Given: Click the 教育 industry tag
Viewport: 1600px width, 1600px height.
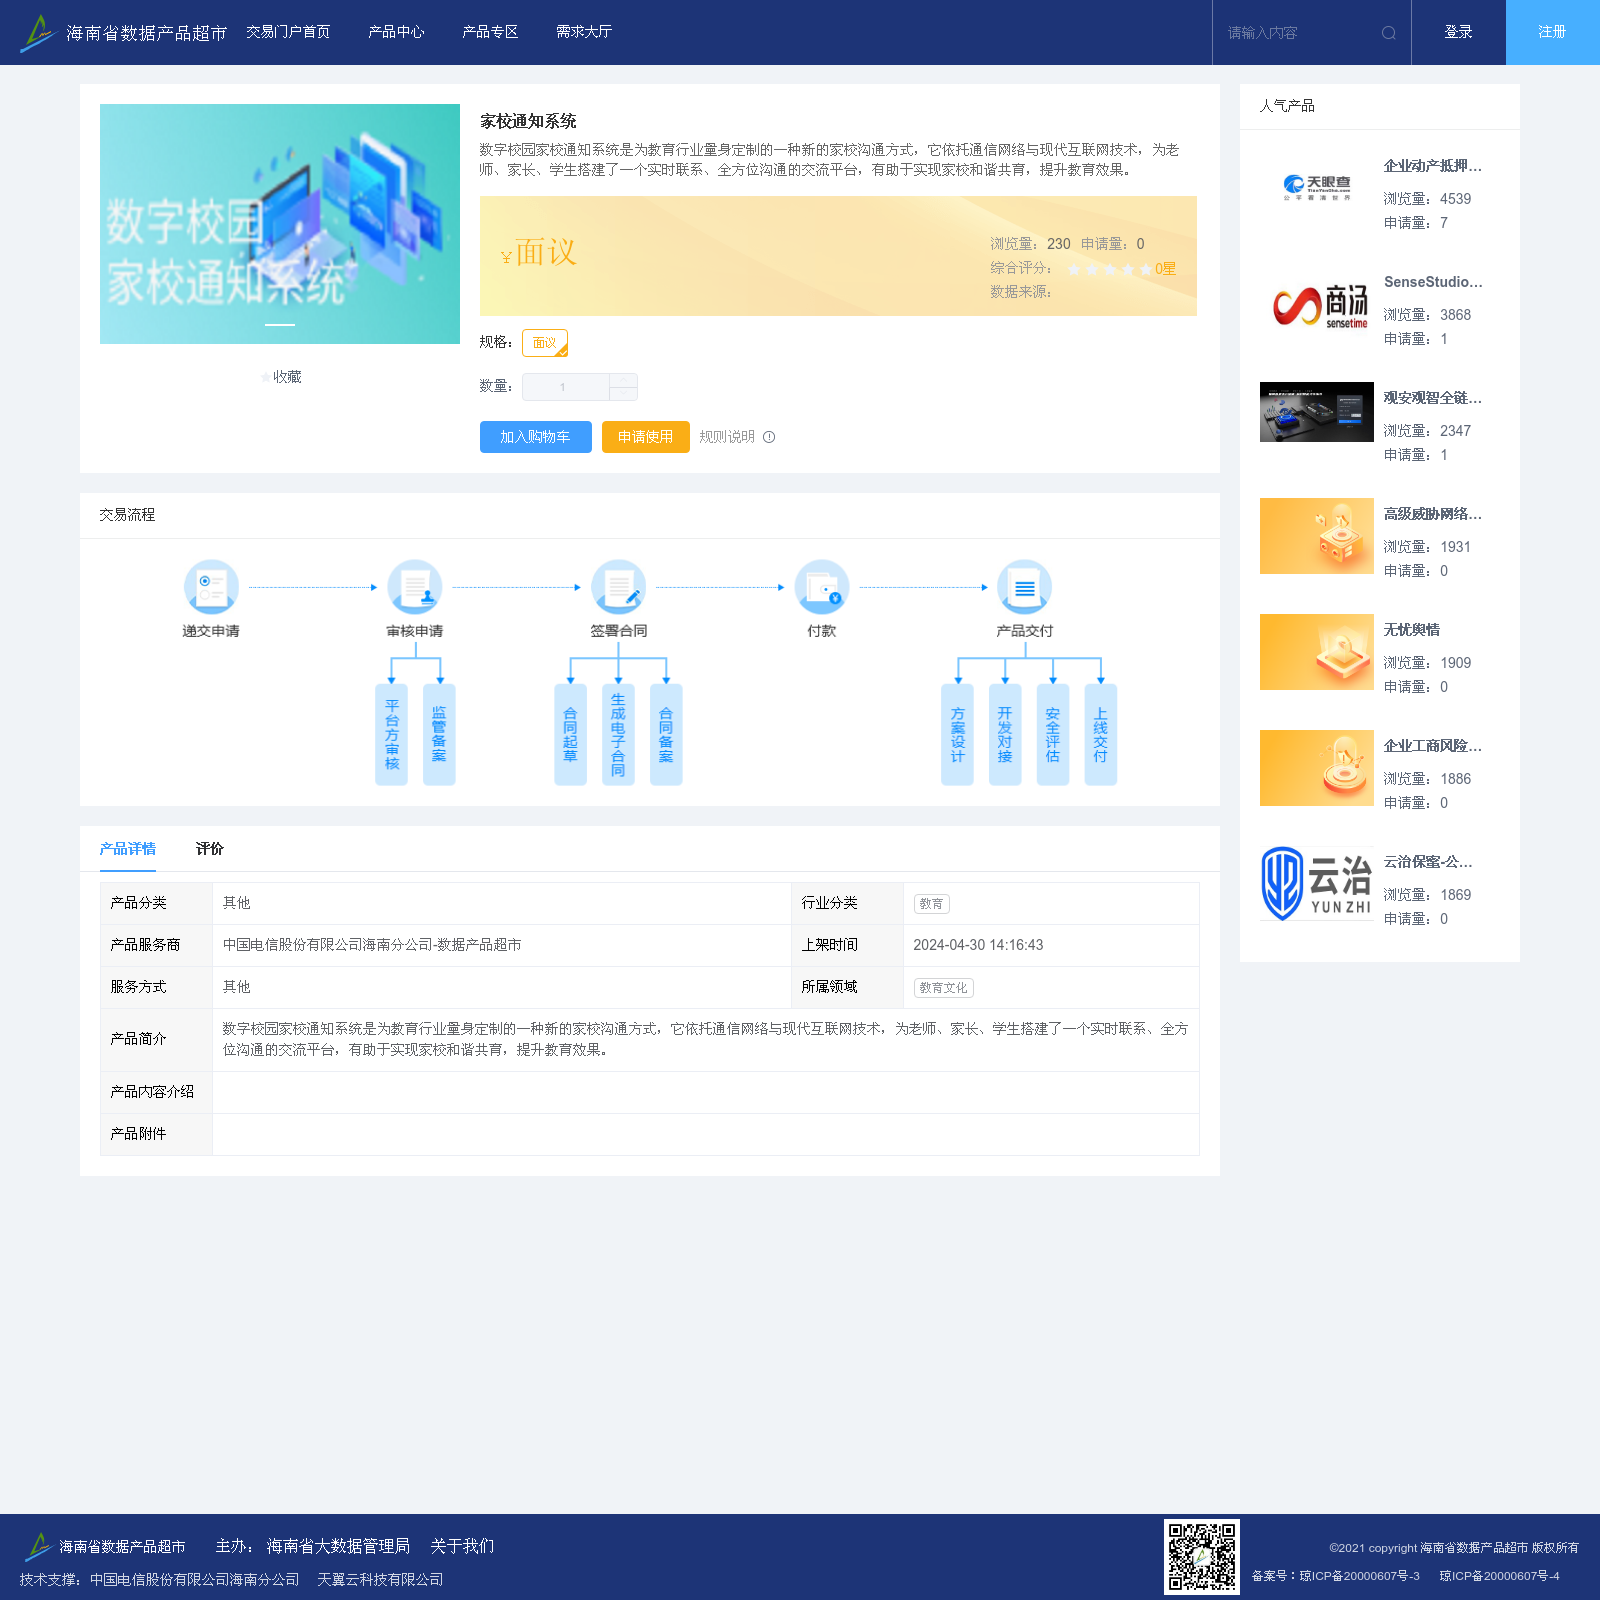Looking at the screenshot, I should coord(932,904).
